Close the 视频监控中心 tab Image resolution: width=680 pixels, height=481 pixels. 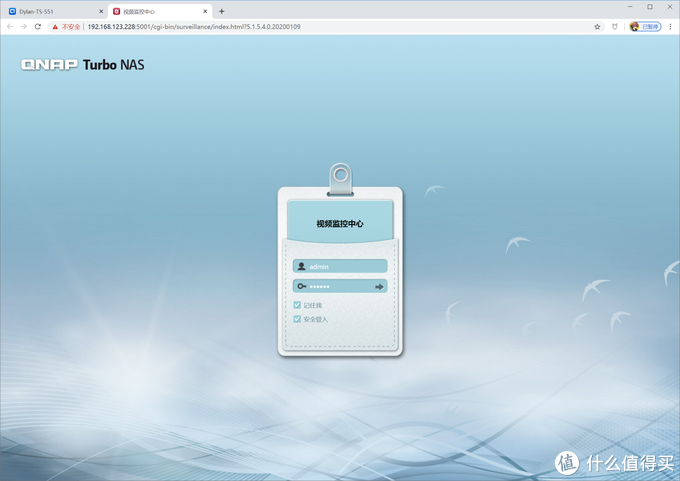click(205, 12)
